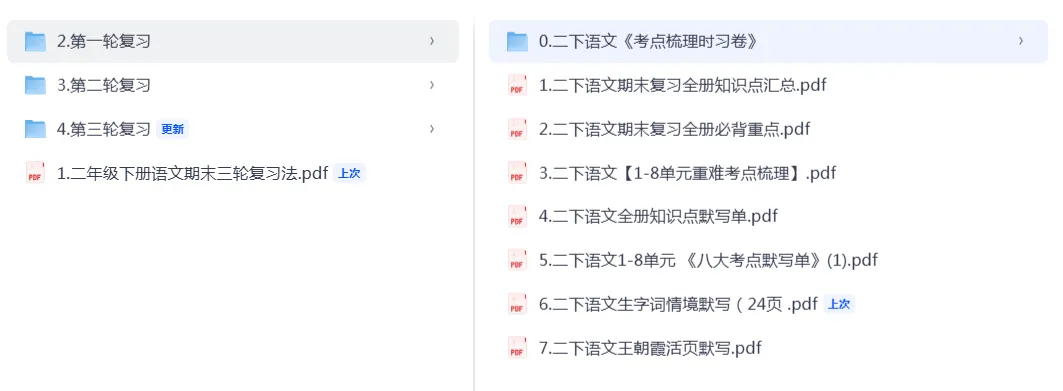Click the folder icon for 2.第一轮复习
This screenshot has height=391, width=1063.
[x=35, y=41]
